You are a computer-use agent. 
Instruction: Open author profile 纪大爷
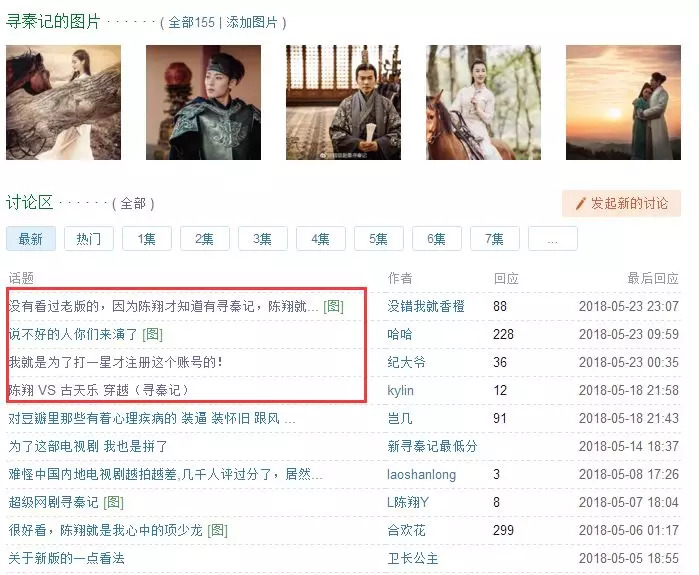pyautogui.click(x=406, y=362)
